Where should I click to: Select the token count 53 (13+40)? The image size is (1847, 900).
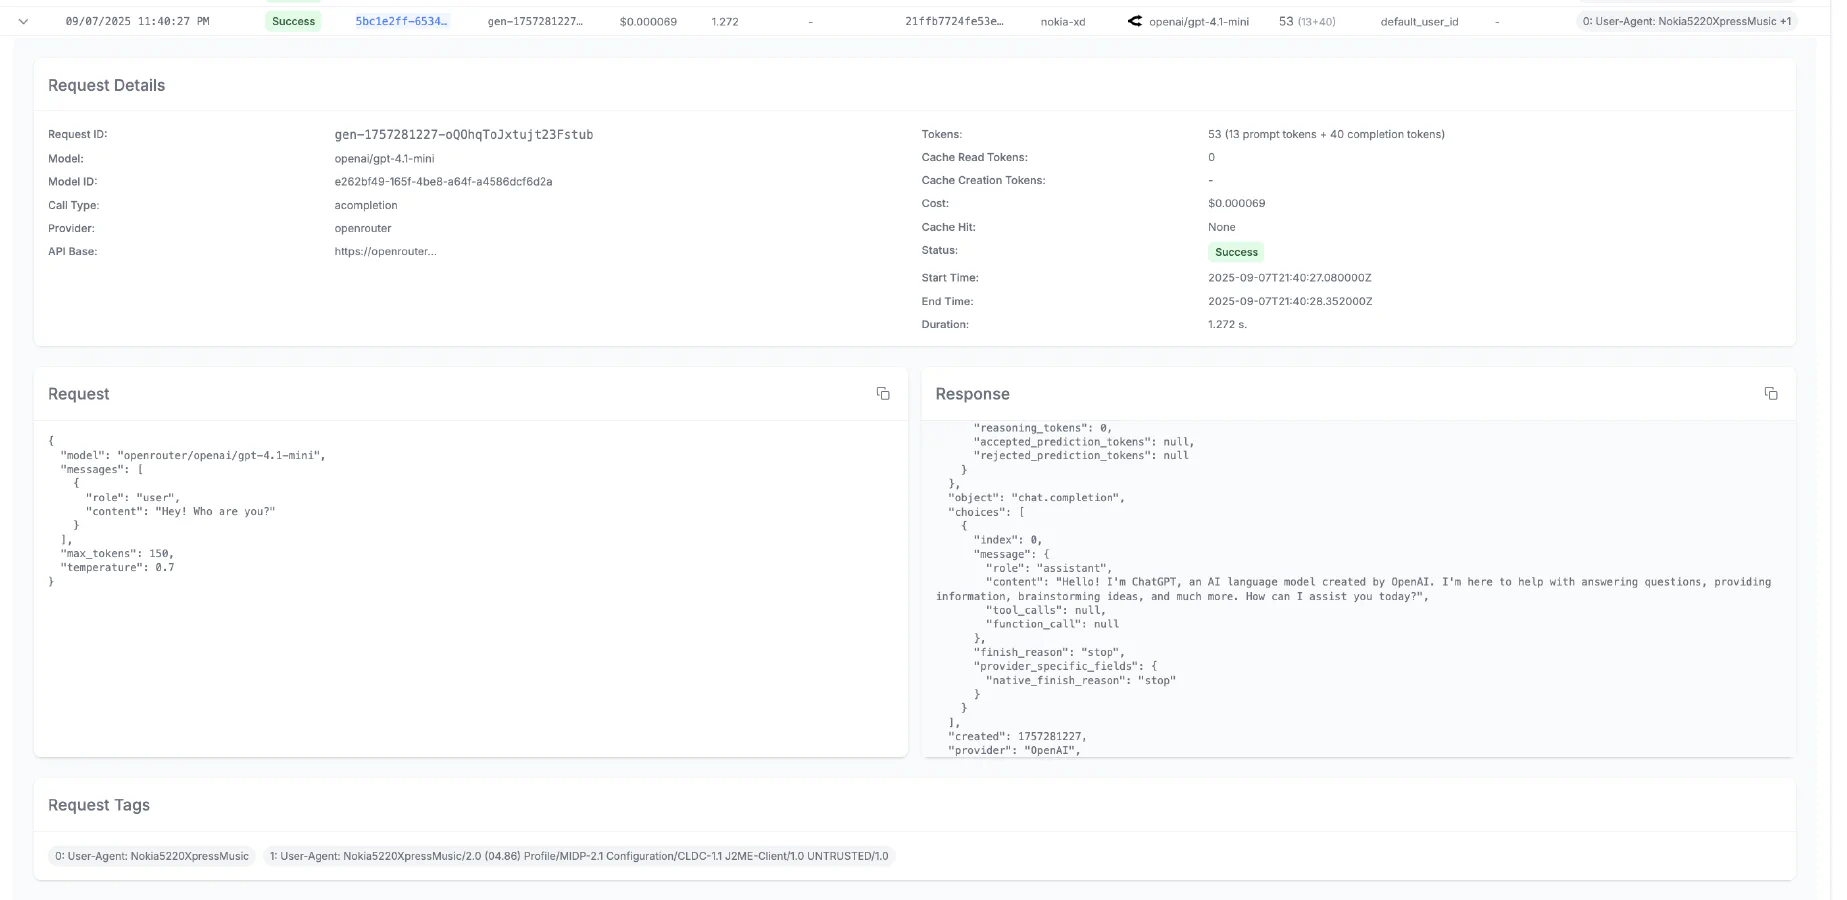pos(1305,20)
